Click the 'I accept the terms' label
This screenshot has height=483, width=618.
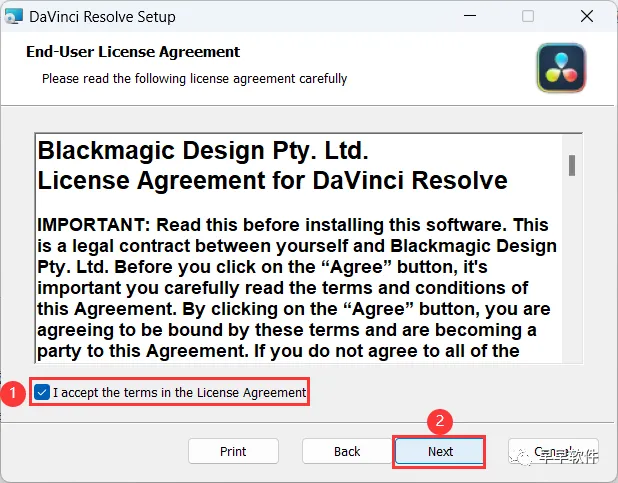click(x=179, y=392)
